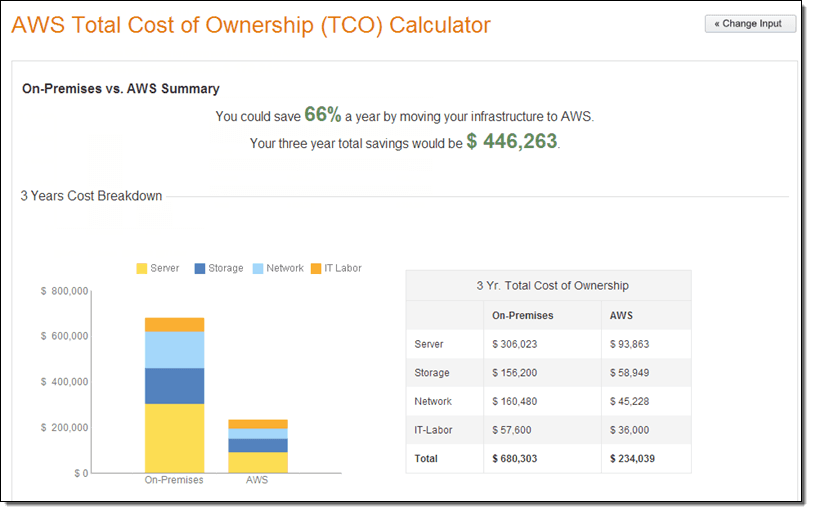
Task: Click the Change Input button
Action: point(750,24)
